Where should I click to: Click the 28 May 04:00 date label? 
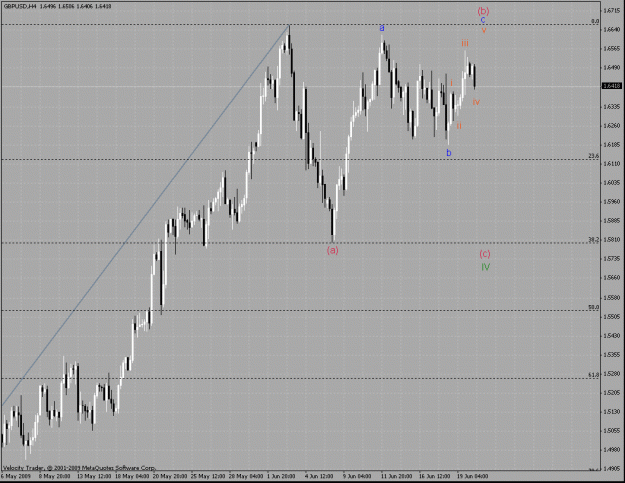[x=246, y=476]
